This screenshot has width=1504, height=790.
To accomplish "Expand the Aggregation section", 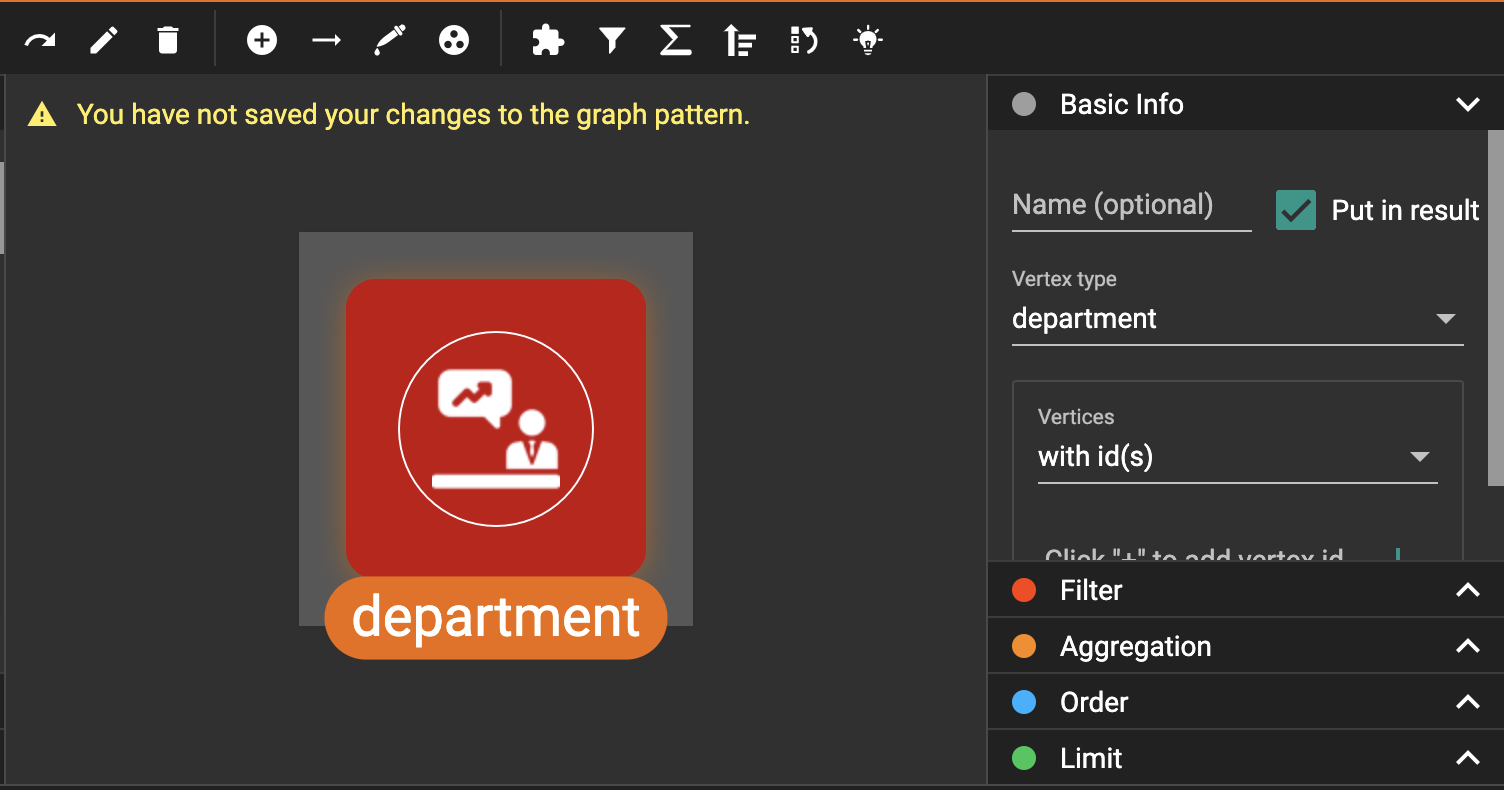I will (x=1467, y=646).
